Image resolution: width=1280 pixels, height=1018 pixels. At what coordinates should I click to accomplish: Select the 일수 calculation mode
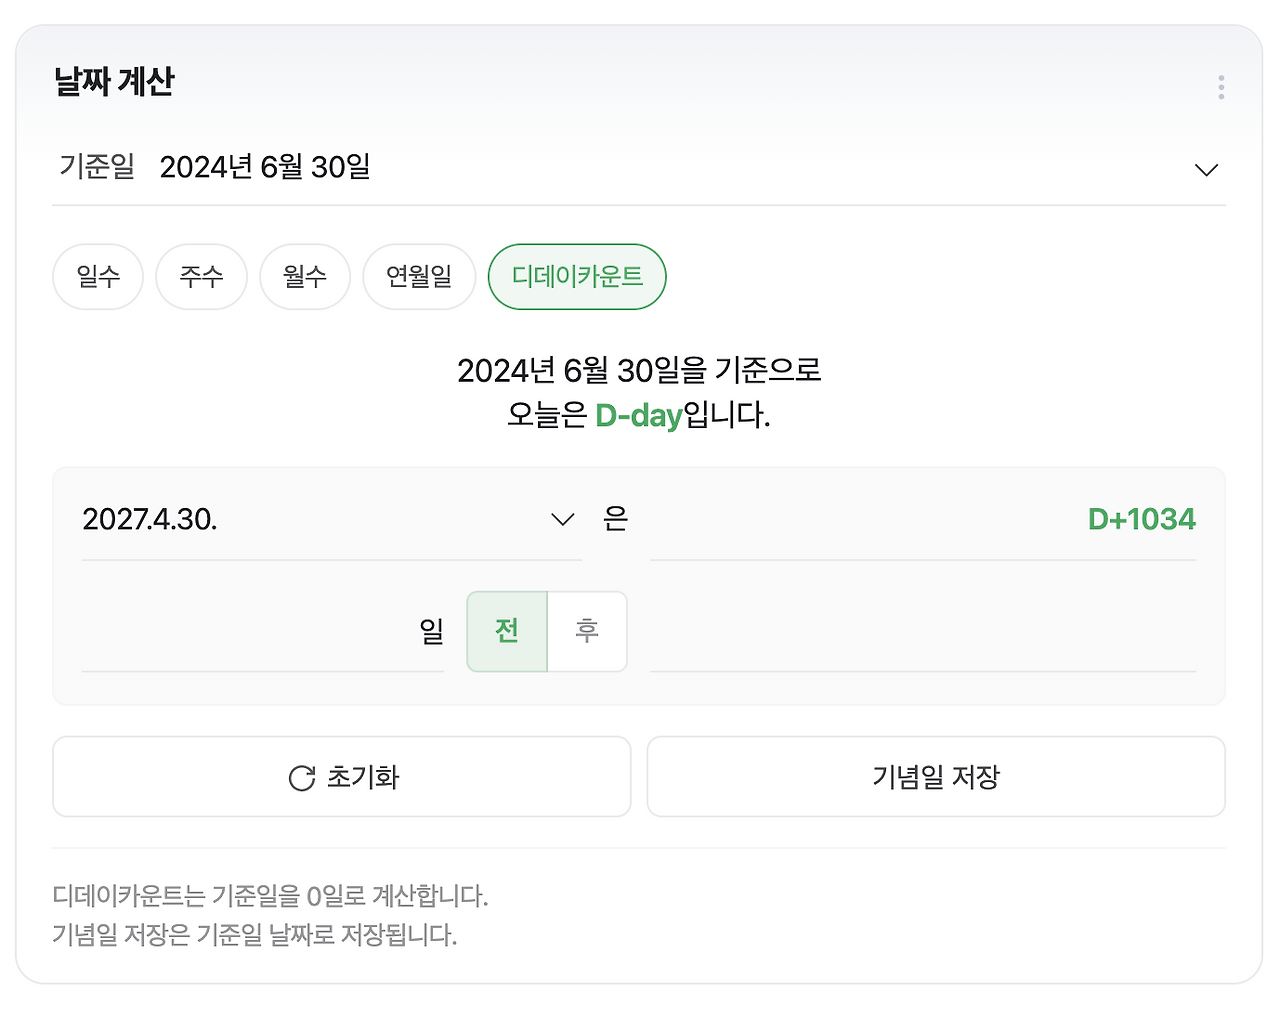pyautogui.click(x=97, y=277)
